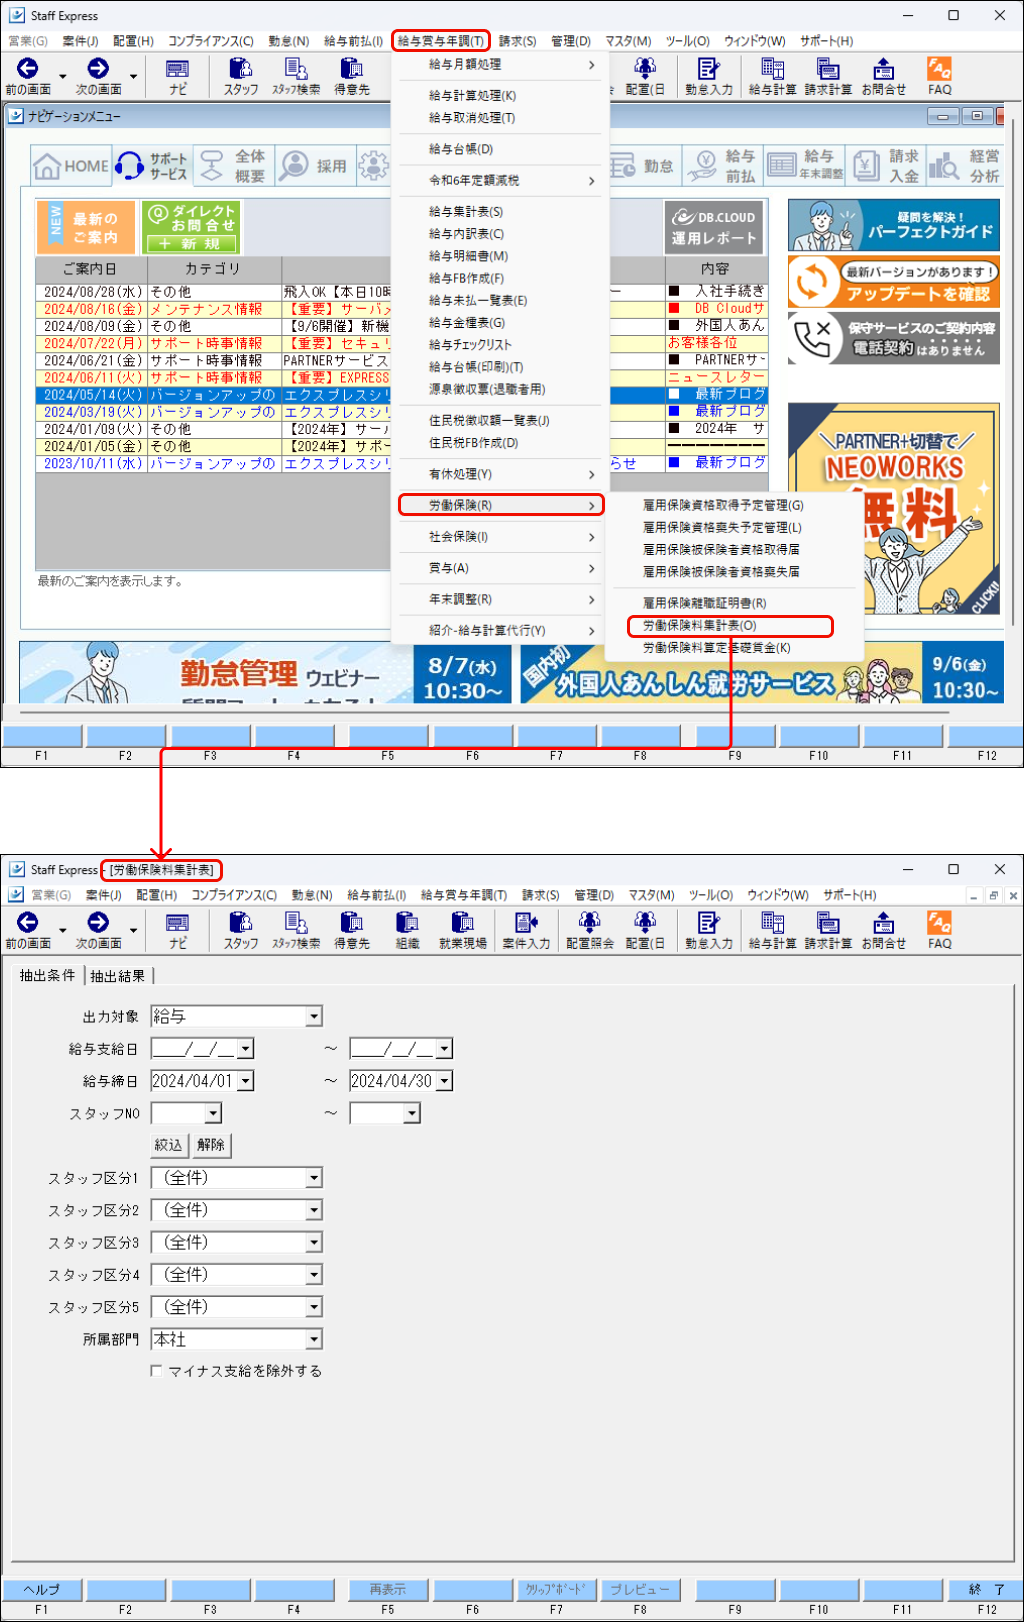
Task: Click the 再表示 F5 button
Action: (x=388, y=1589)
